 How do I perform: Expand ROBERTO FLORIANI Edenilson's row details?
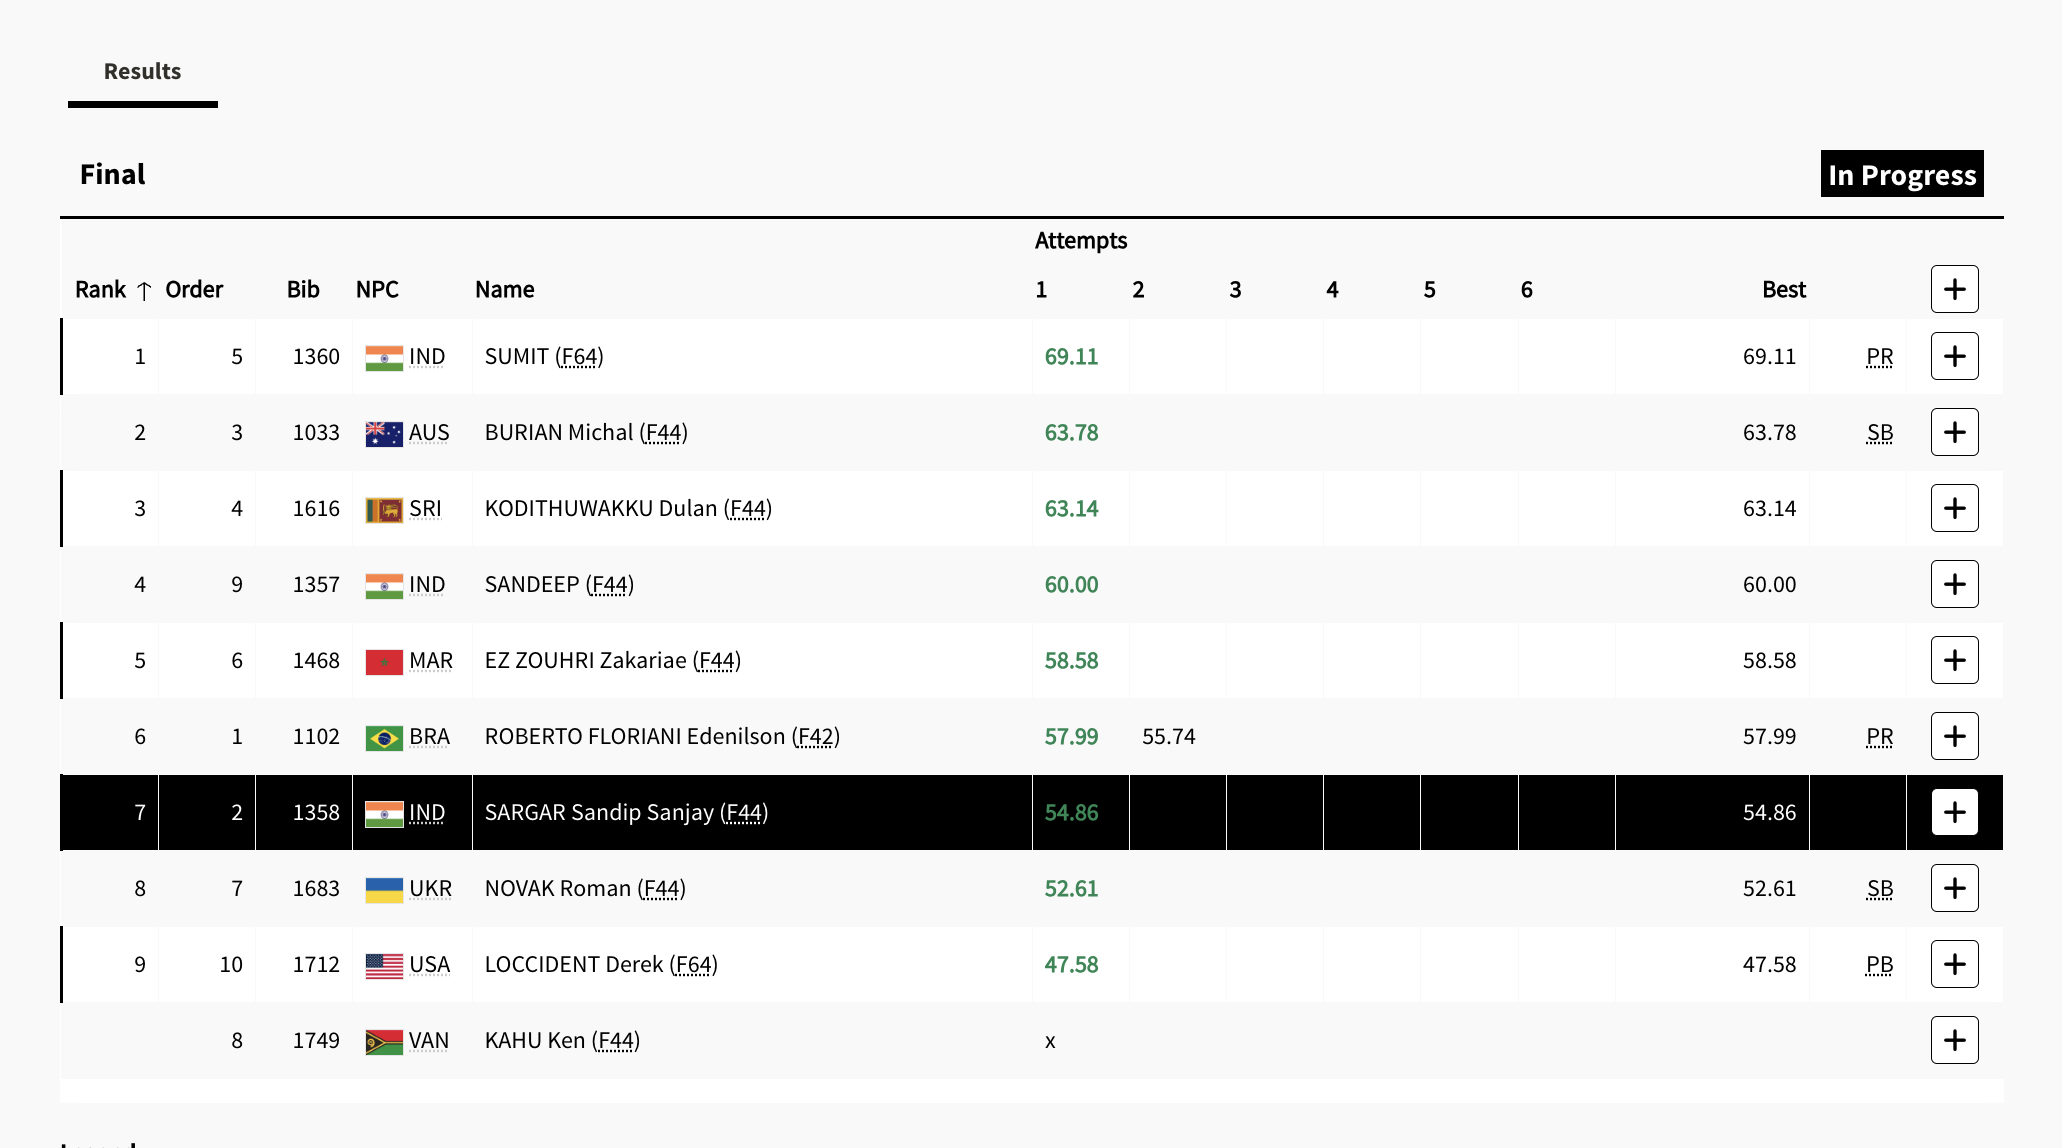(1954, 737)
